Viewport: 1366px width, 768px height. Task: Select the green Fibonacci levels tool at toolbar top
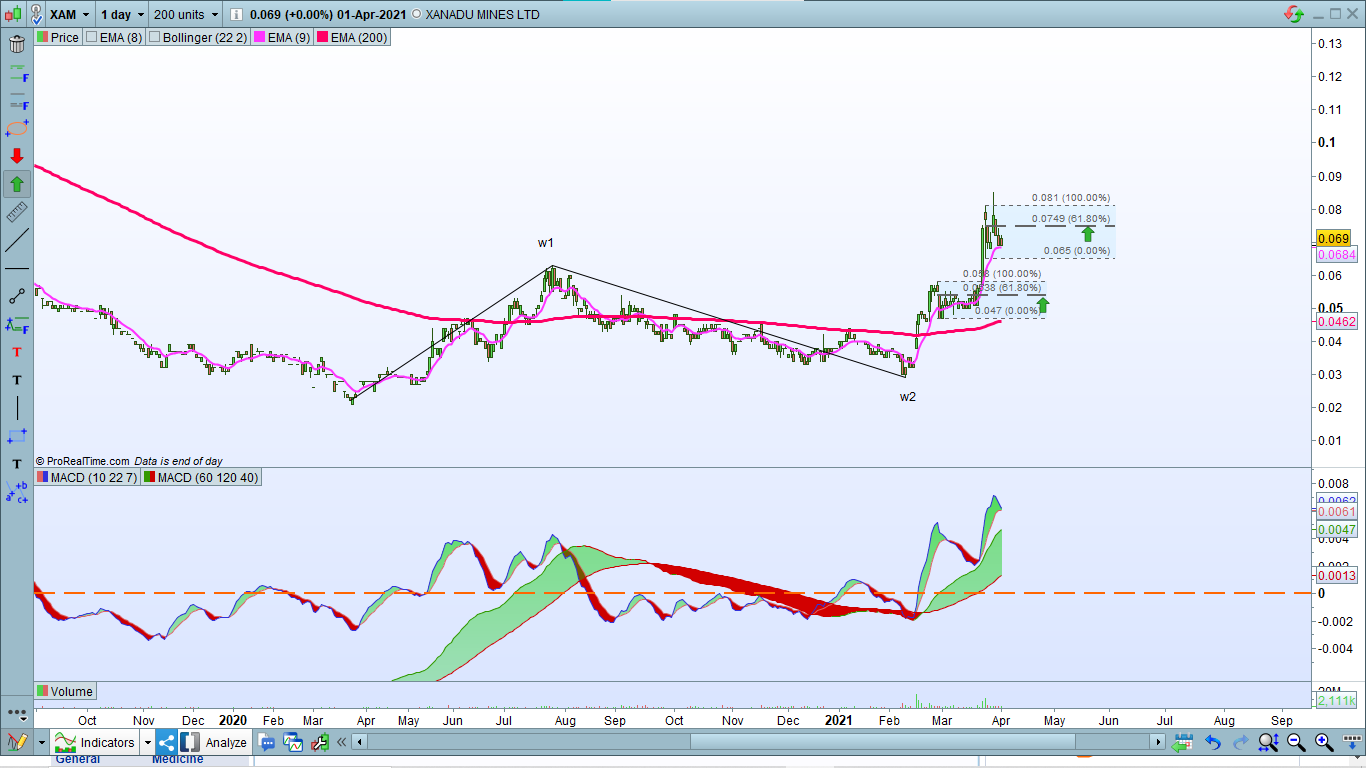tap(17, 72)
